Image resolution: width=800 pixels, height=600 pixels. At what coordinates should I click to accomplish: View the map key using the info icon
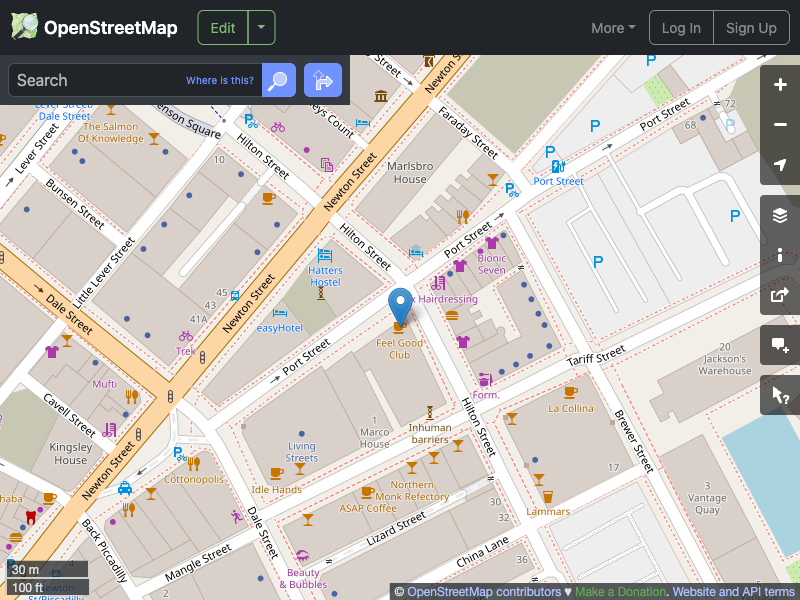(x=780, y=255)
